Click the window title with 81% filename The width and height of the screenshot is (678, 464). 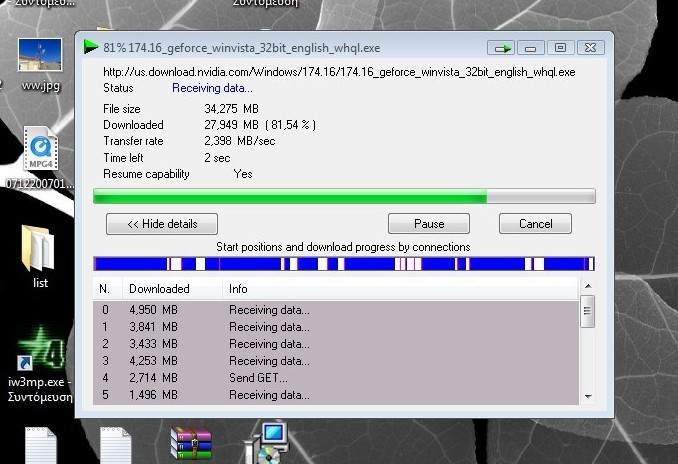coord(241,48)
